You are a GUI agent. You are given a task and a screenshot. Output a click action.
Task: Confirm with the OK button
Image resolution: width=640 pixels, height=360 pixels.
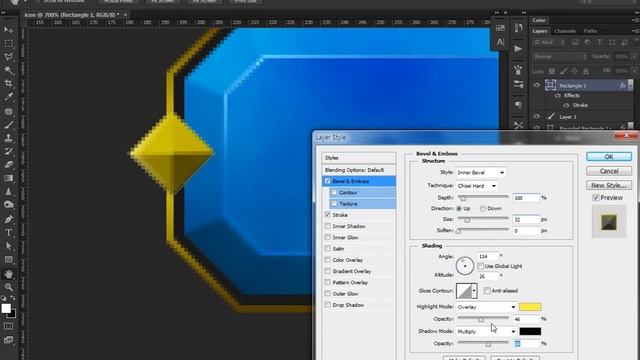[x=609, y=157]
